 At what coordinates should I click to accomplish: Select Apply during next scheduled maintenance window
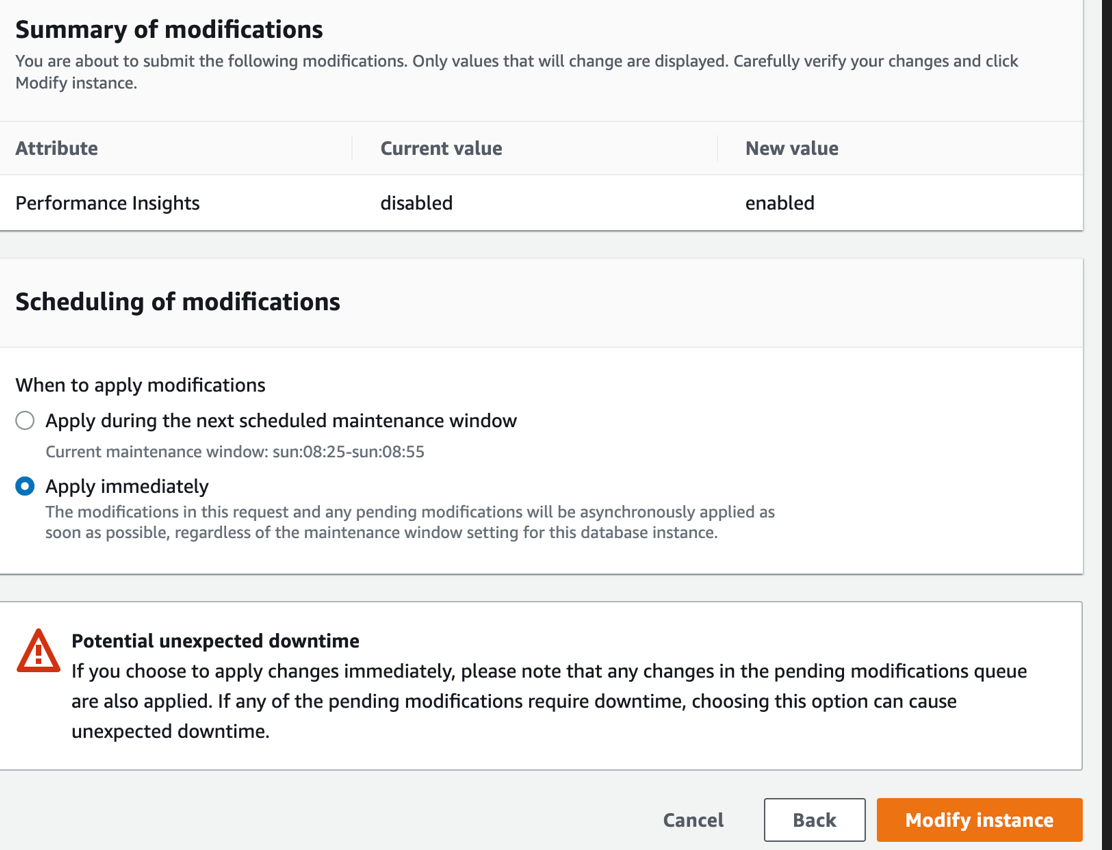pos(25,421)
